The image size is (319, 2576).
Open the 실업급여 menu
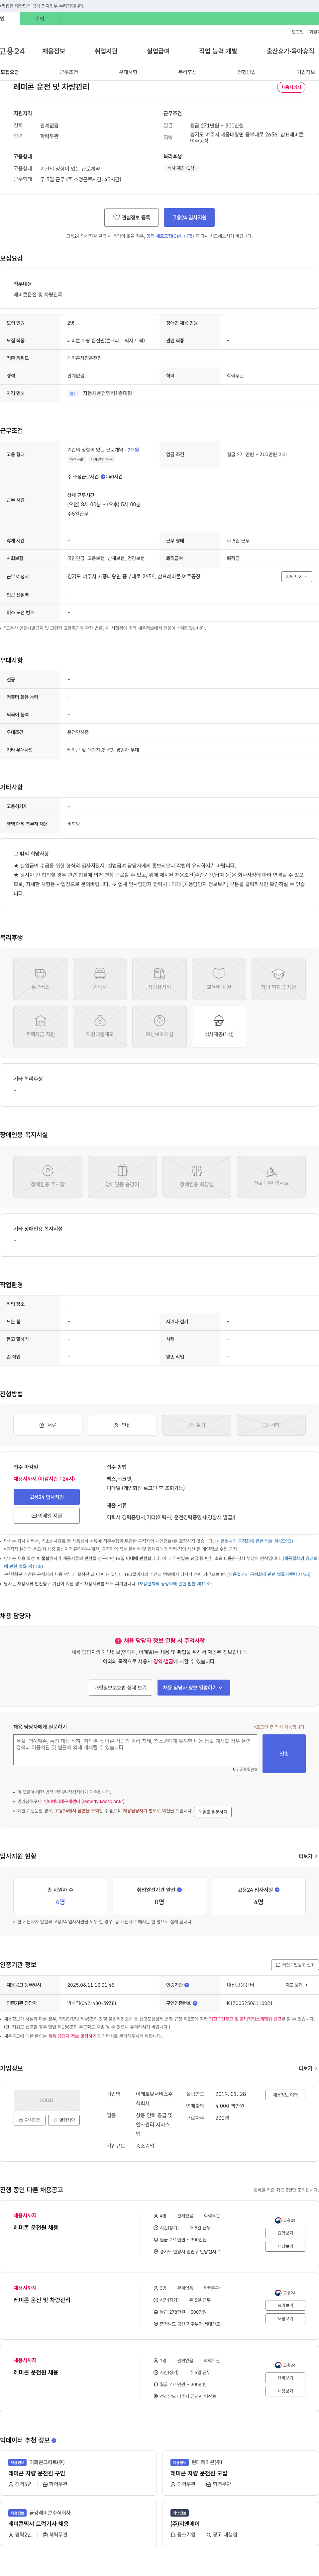click(158, 51)
